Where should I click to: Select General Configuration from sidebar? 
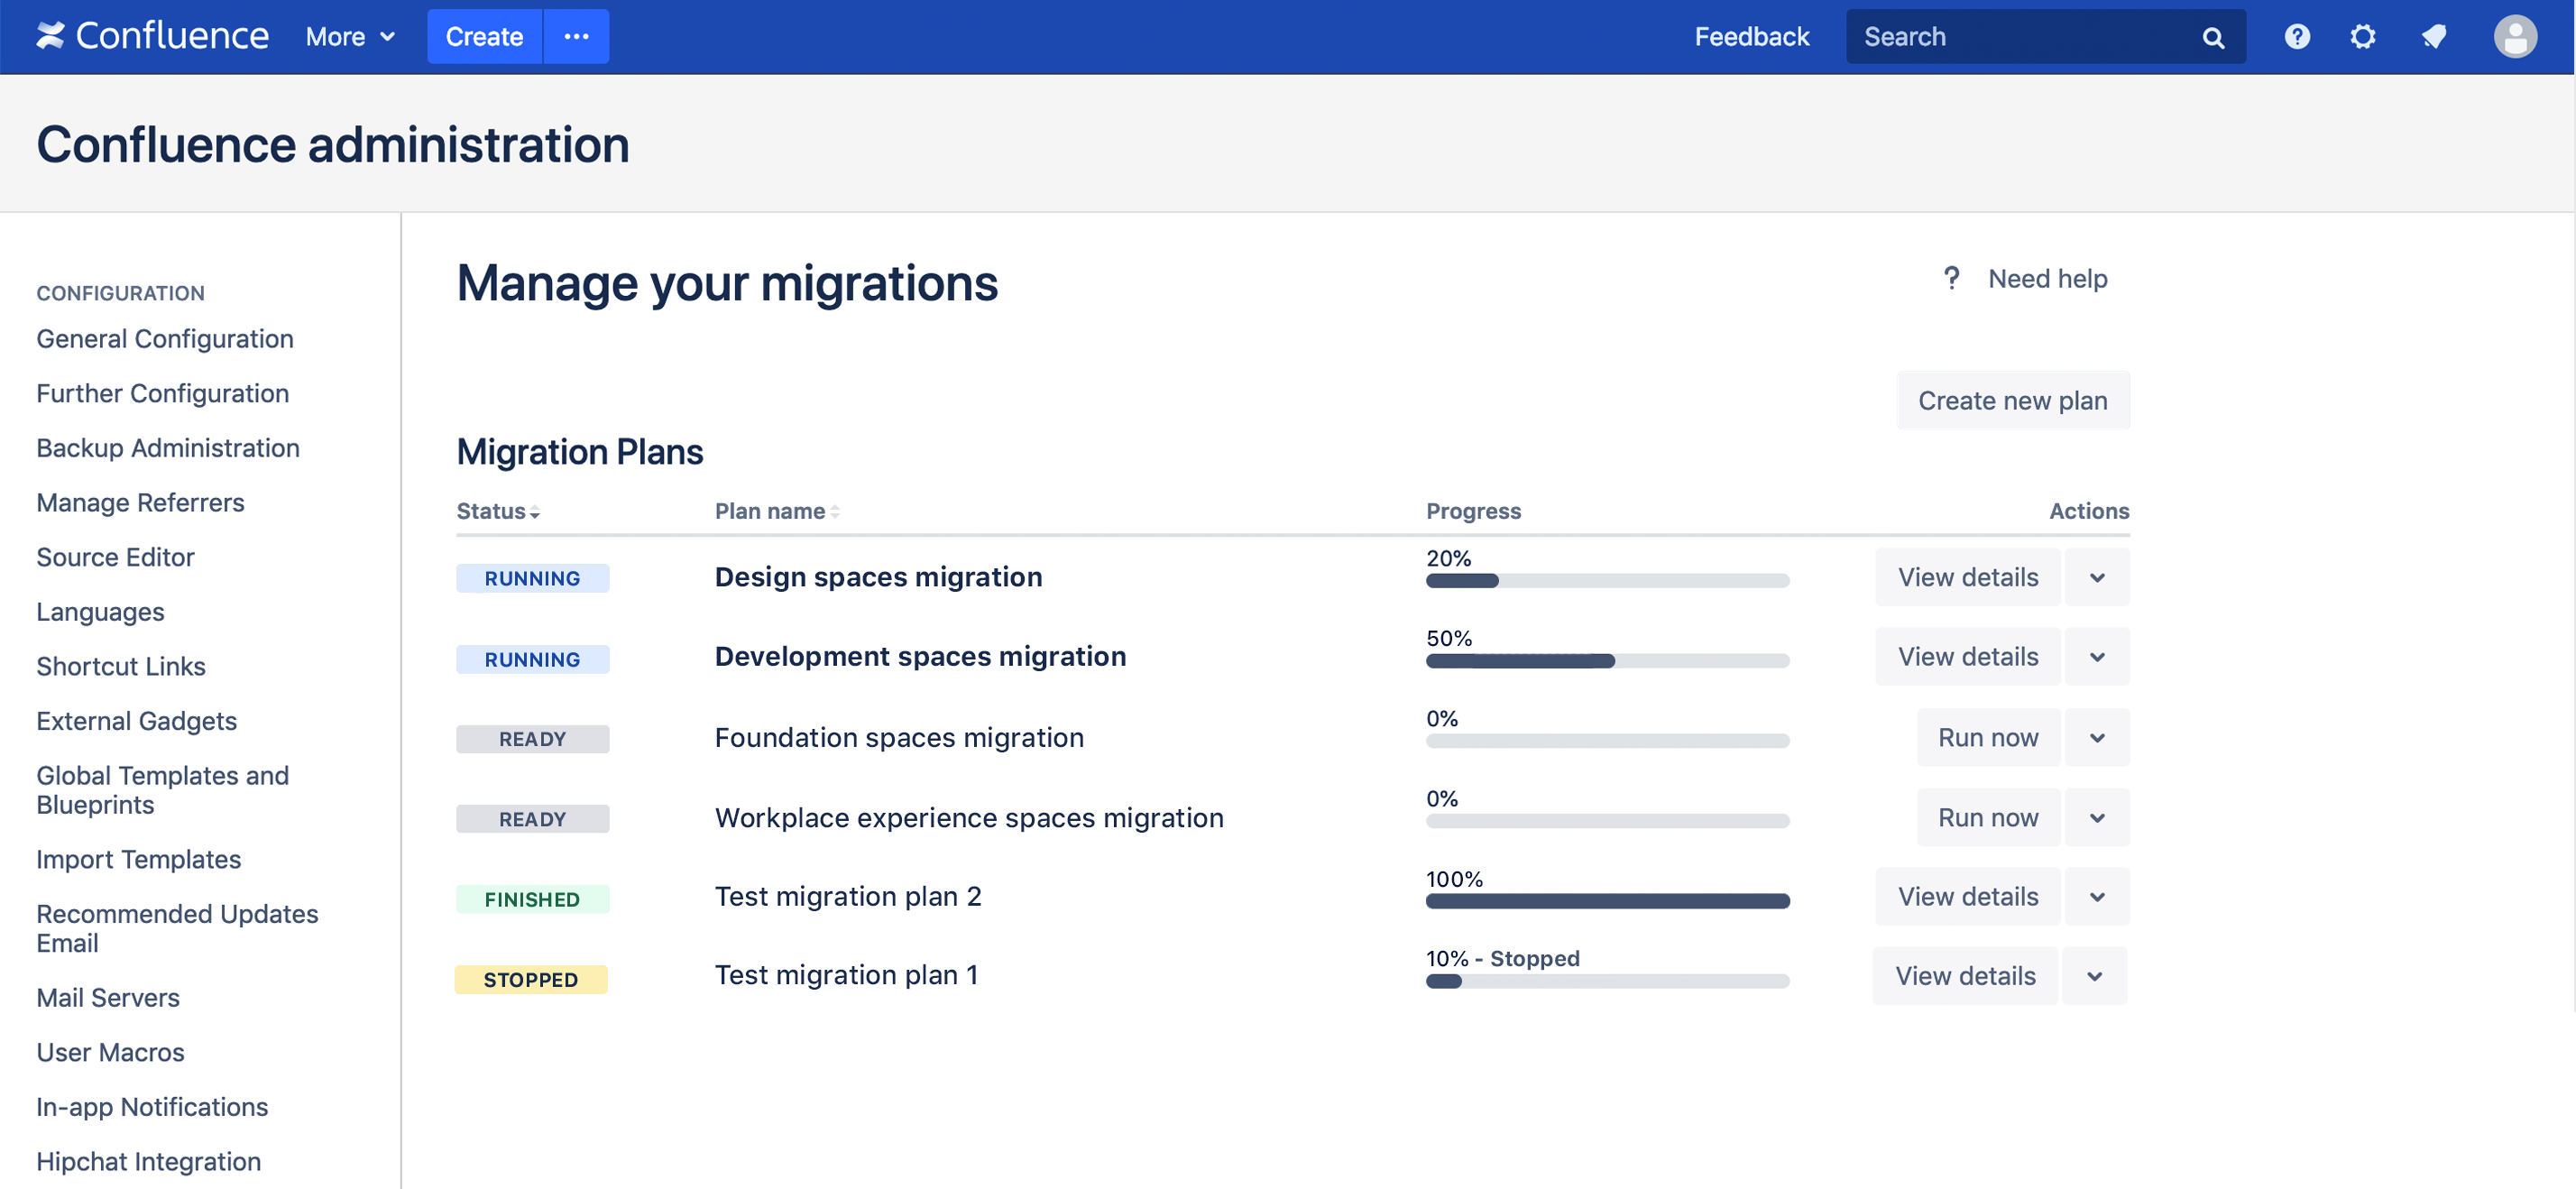pyautogui.click(x=164, y=338)
